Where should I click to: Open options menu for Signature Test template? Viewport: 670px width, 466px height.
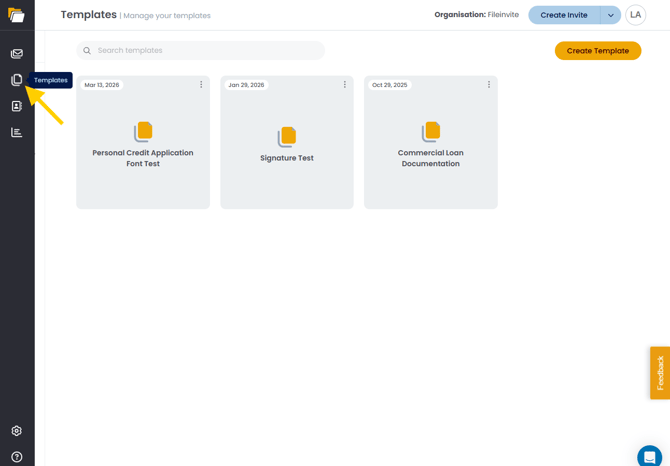pos(345,85)
